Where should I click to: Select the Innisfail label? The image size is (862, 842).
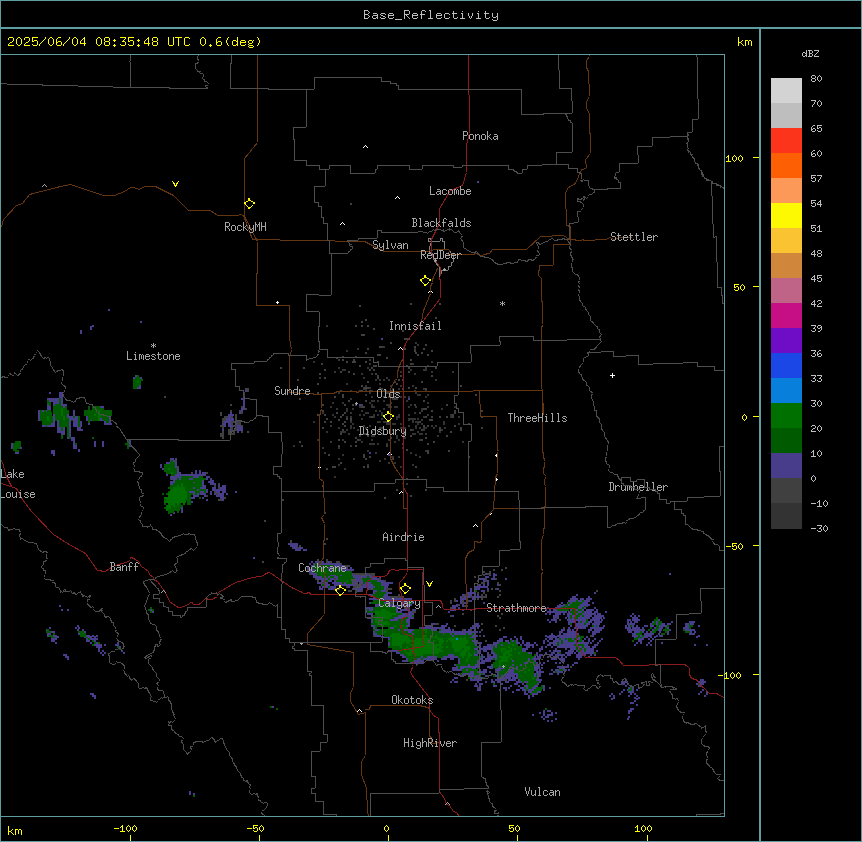coord(415,326)
